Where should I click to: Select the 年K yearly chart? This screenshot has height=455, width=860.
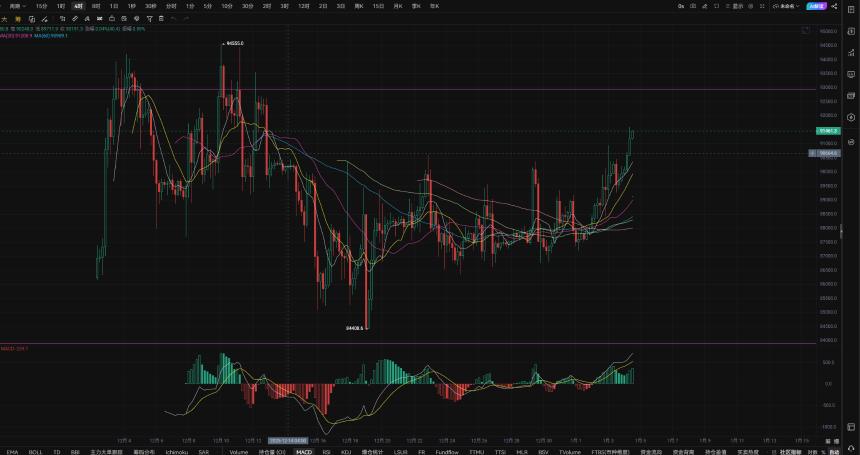pyautogui.click(x=434, y=6)
